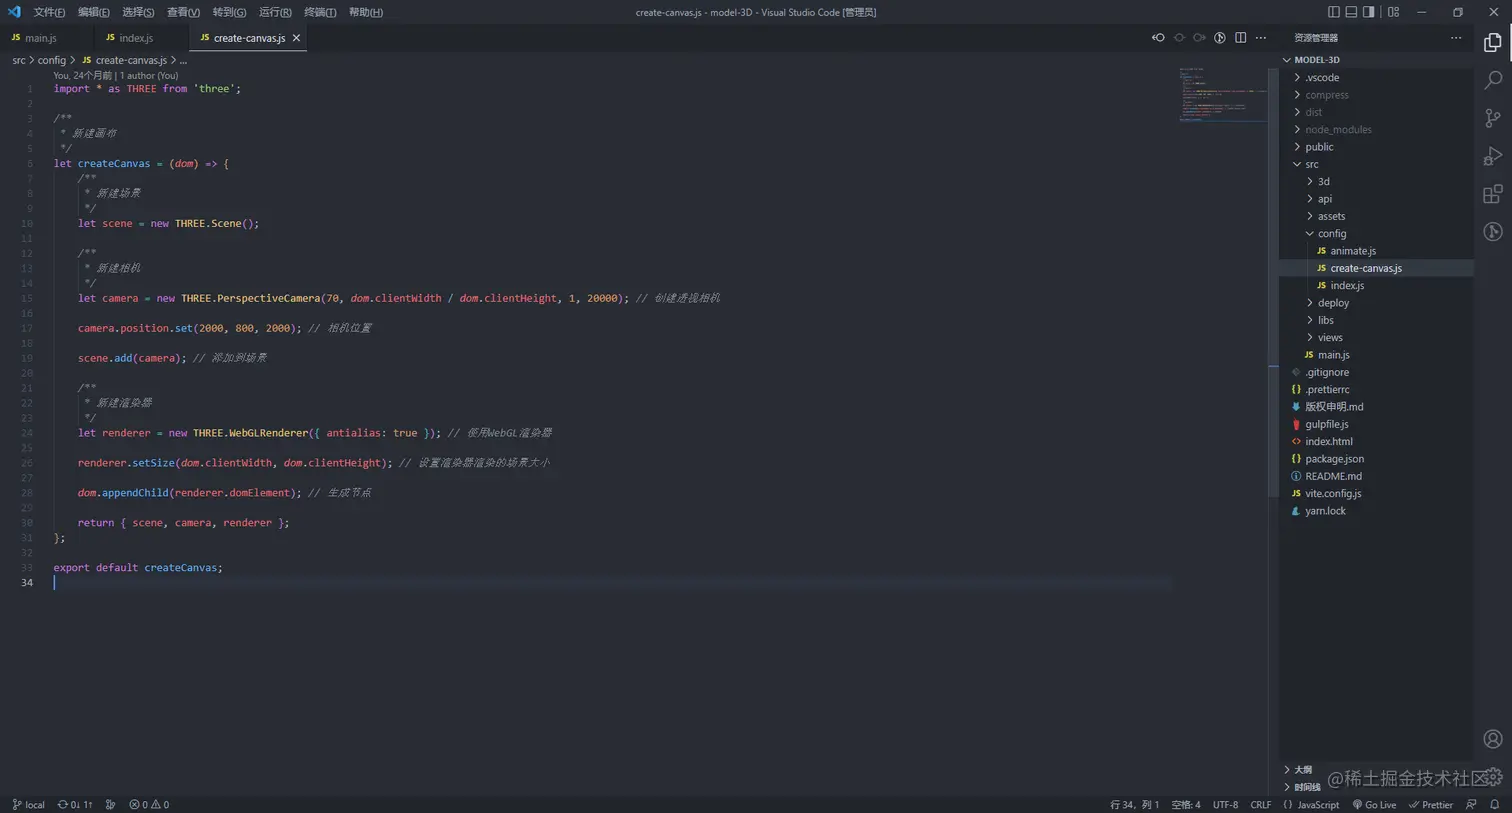Viewport: 1512px width, 813px height.
Task: Click the config breadcrumb segment
Action: 52,60
